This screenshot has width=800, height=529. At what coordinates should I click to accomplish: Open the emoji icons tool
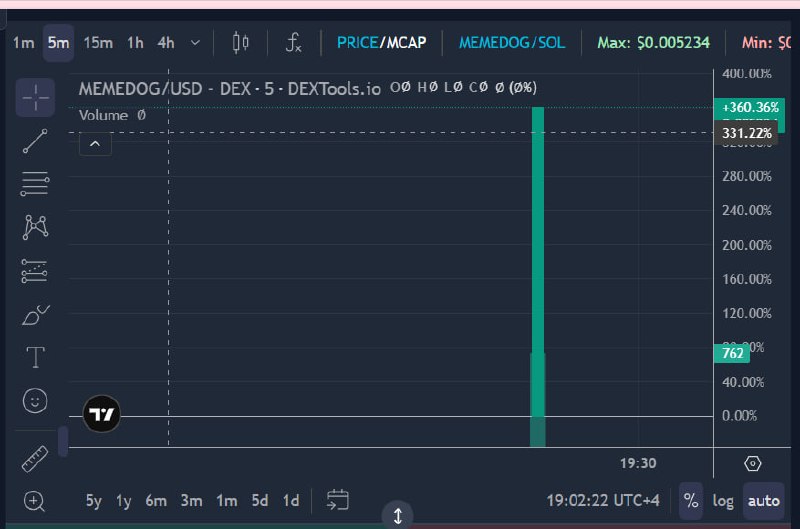click(35, 400)
